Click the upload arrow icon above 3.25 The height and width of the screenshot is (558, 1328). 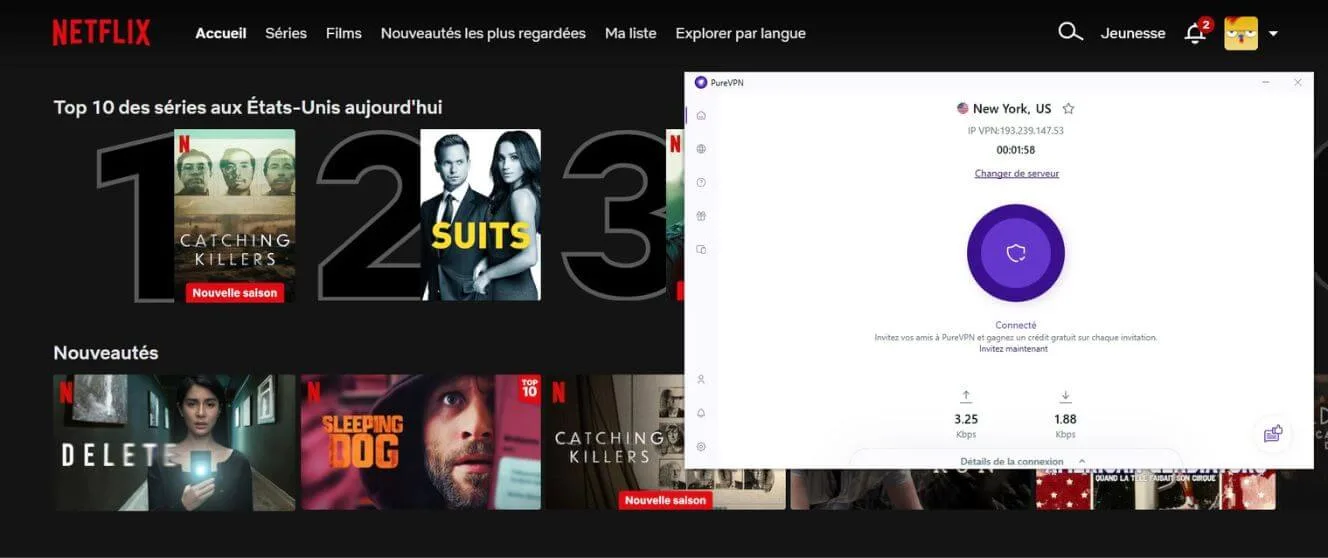tap(966, 396)
